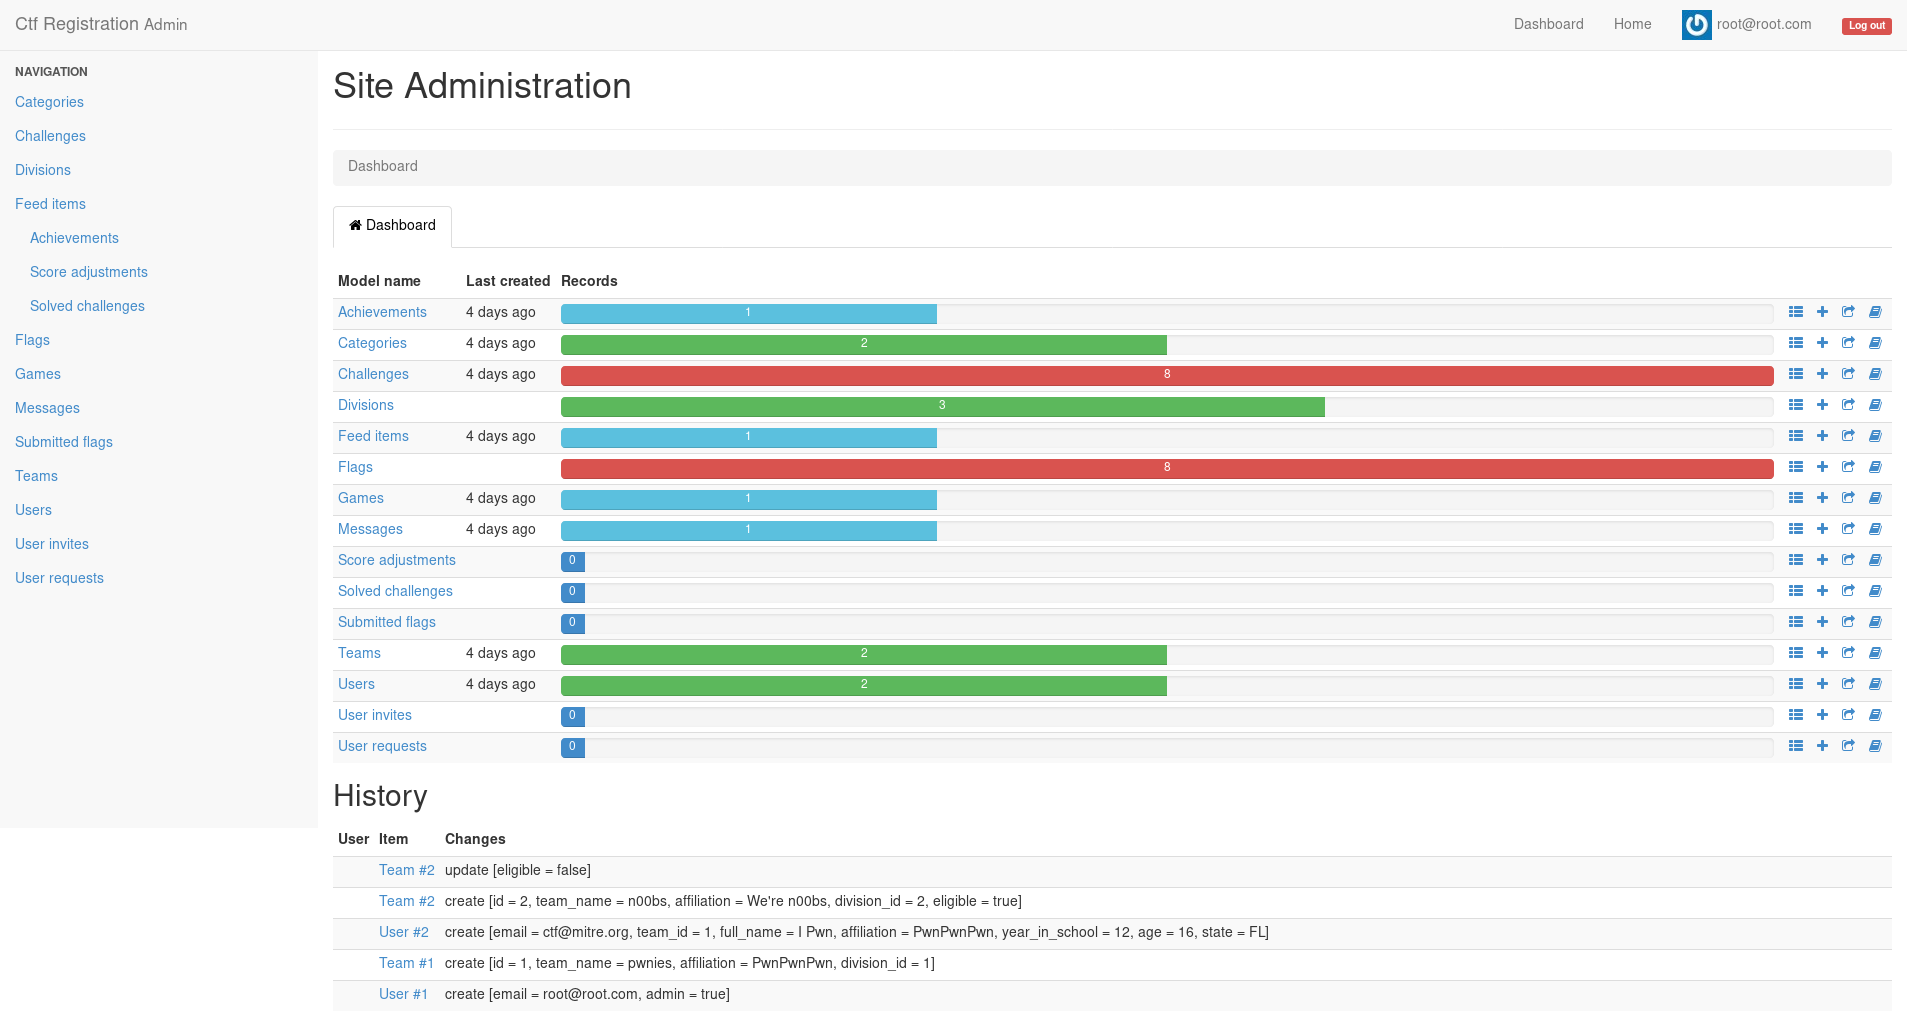The image size is (1907, 1031).
Task: Open Categories in sidebar navigation
Action: (x=49, y=102)
